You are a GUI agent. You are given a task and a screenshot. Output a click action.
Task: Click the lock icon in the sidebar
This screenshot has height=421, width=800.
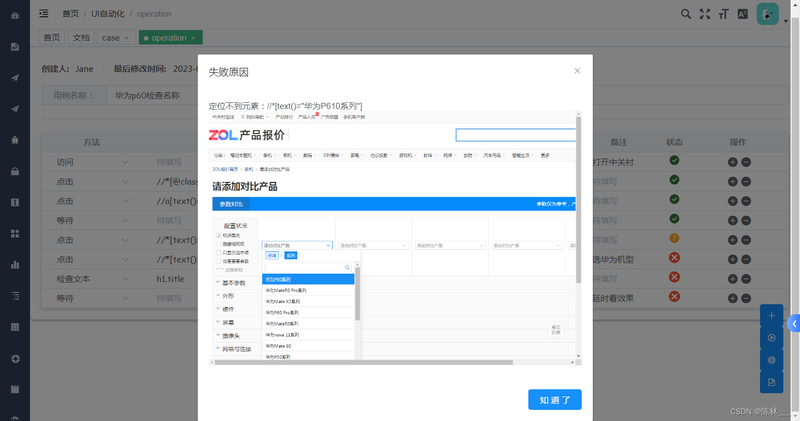(15, 171)
